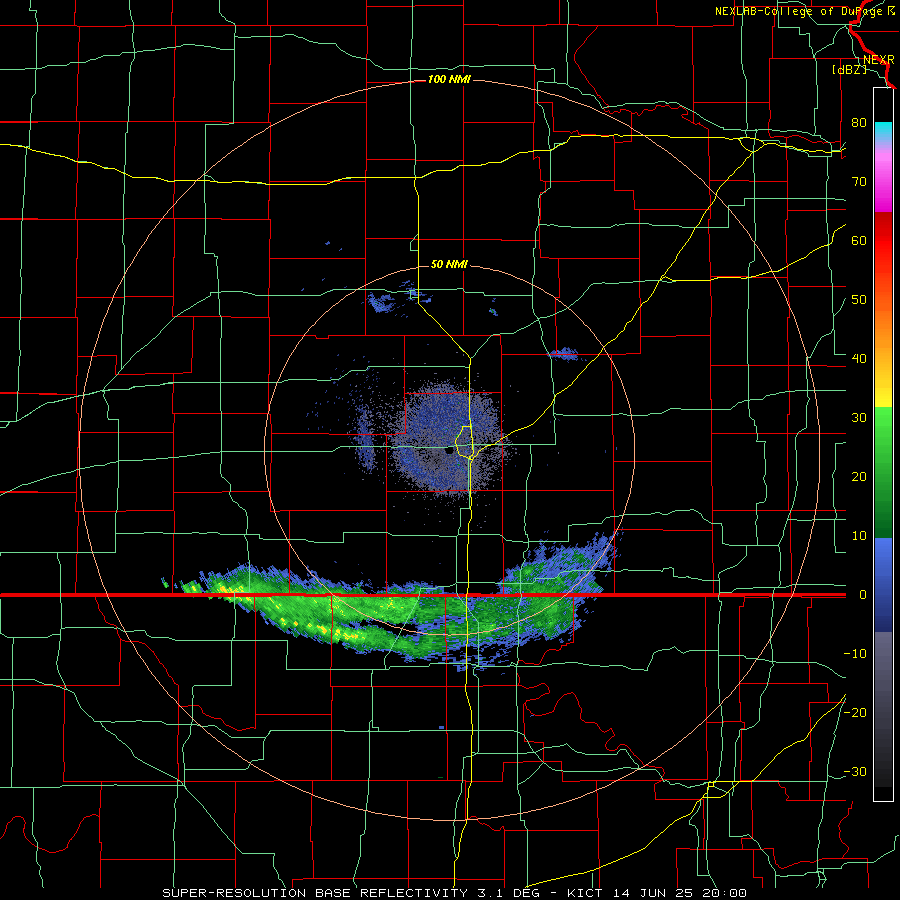This screenshot has height=900, width=900.
Task: Click the -20 value on dBZ scale
Action: pos(855,712)
